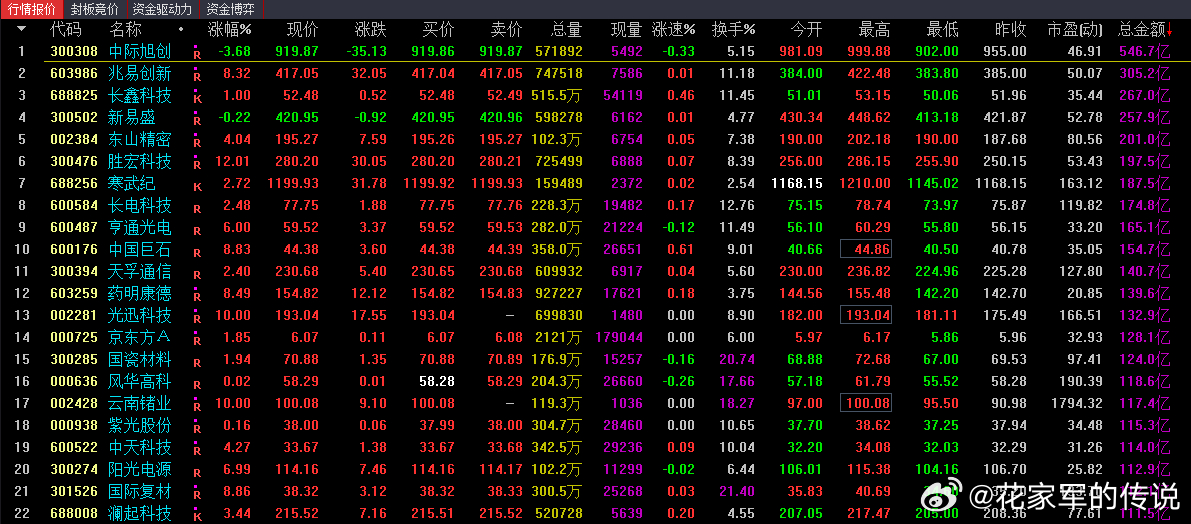This screenshot has width=1191, height=524.
Task: Sort by 名称 column header
Action: tap(125, 30)
